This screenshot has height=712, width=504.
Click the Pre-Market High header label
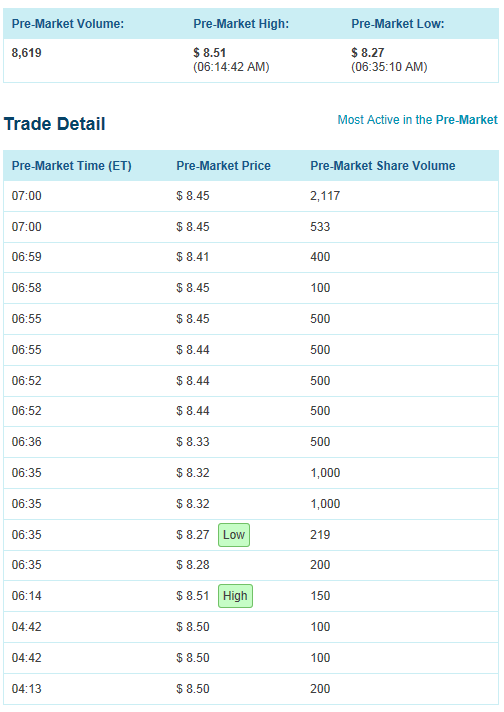click(241, 24)
